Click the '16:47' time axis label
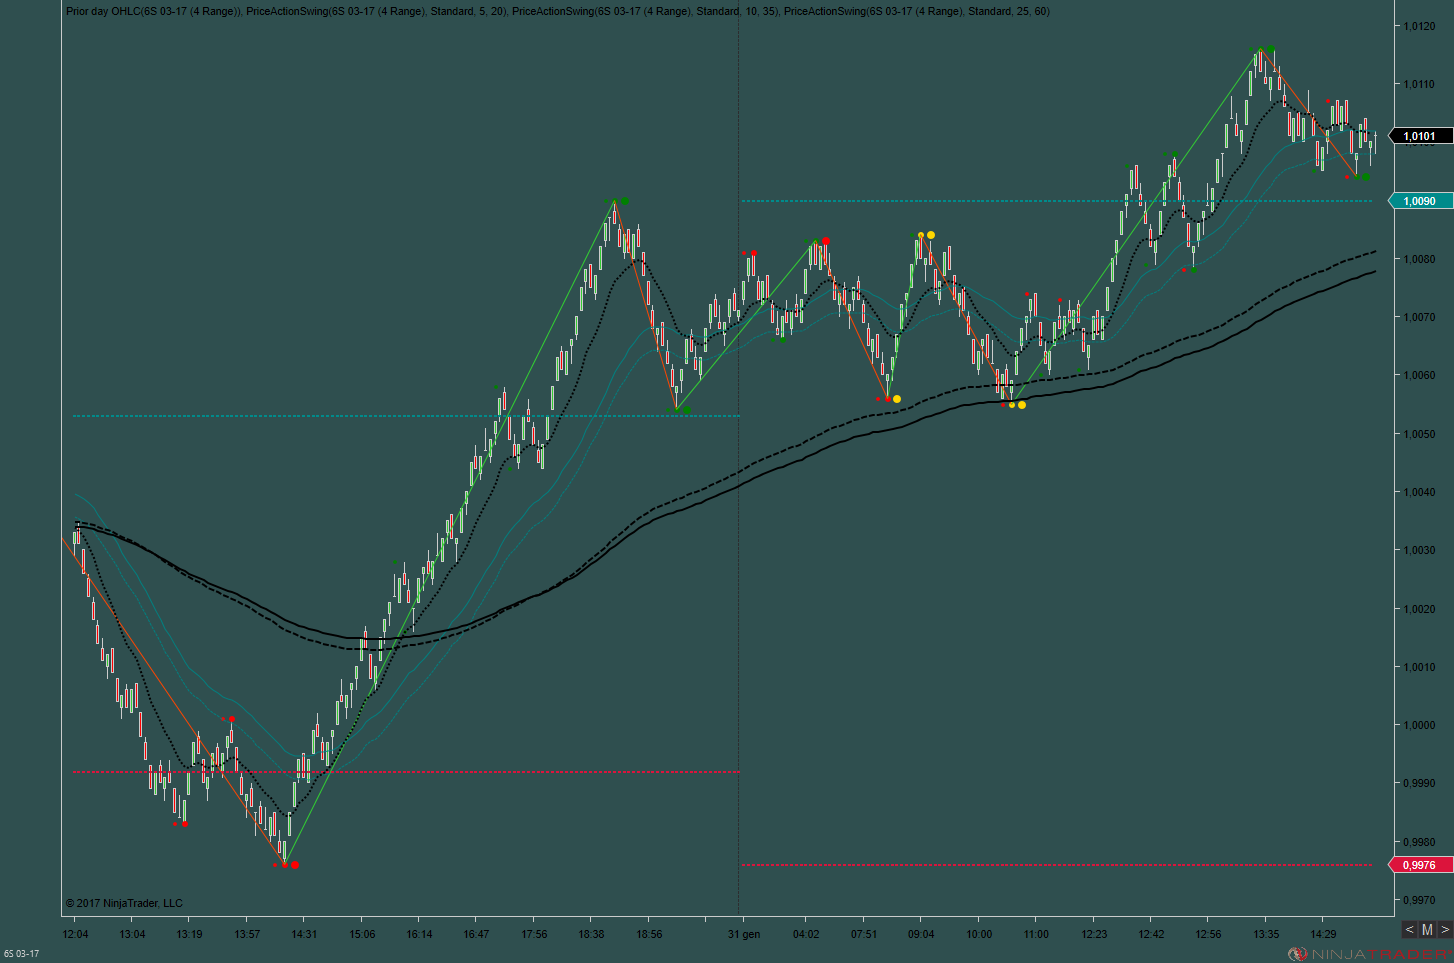This screenshot has width=1454, height=963. click(476, 934)
